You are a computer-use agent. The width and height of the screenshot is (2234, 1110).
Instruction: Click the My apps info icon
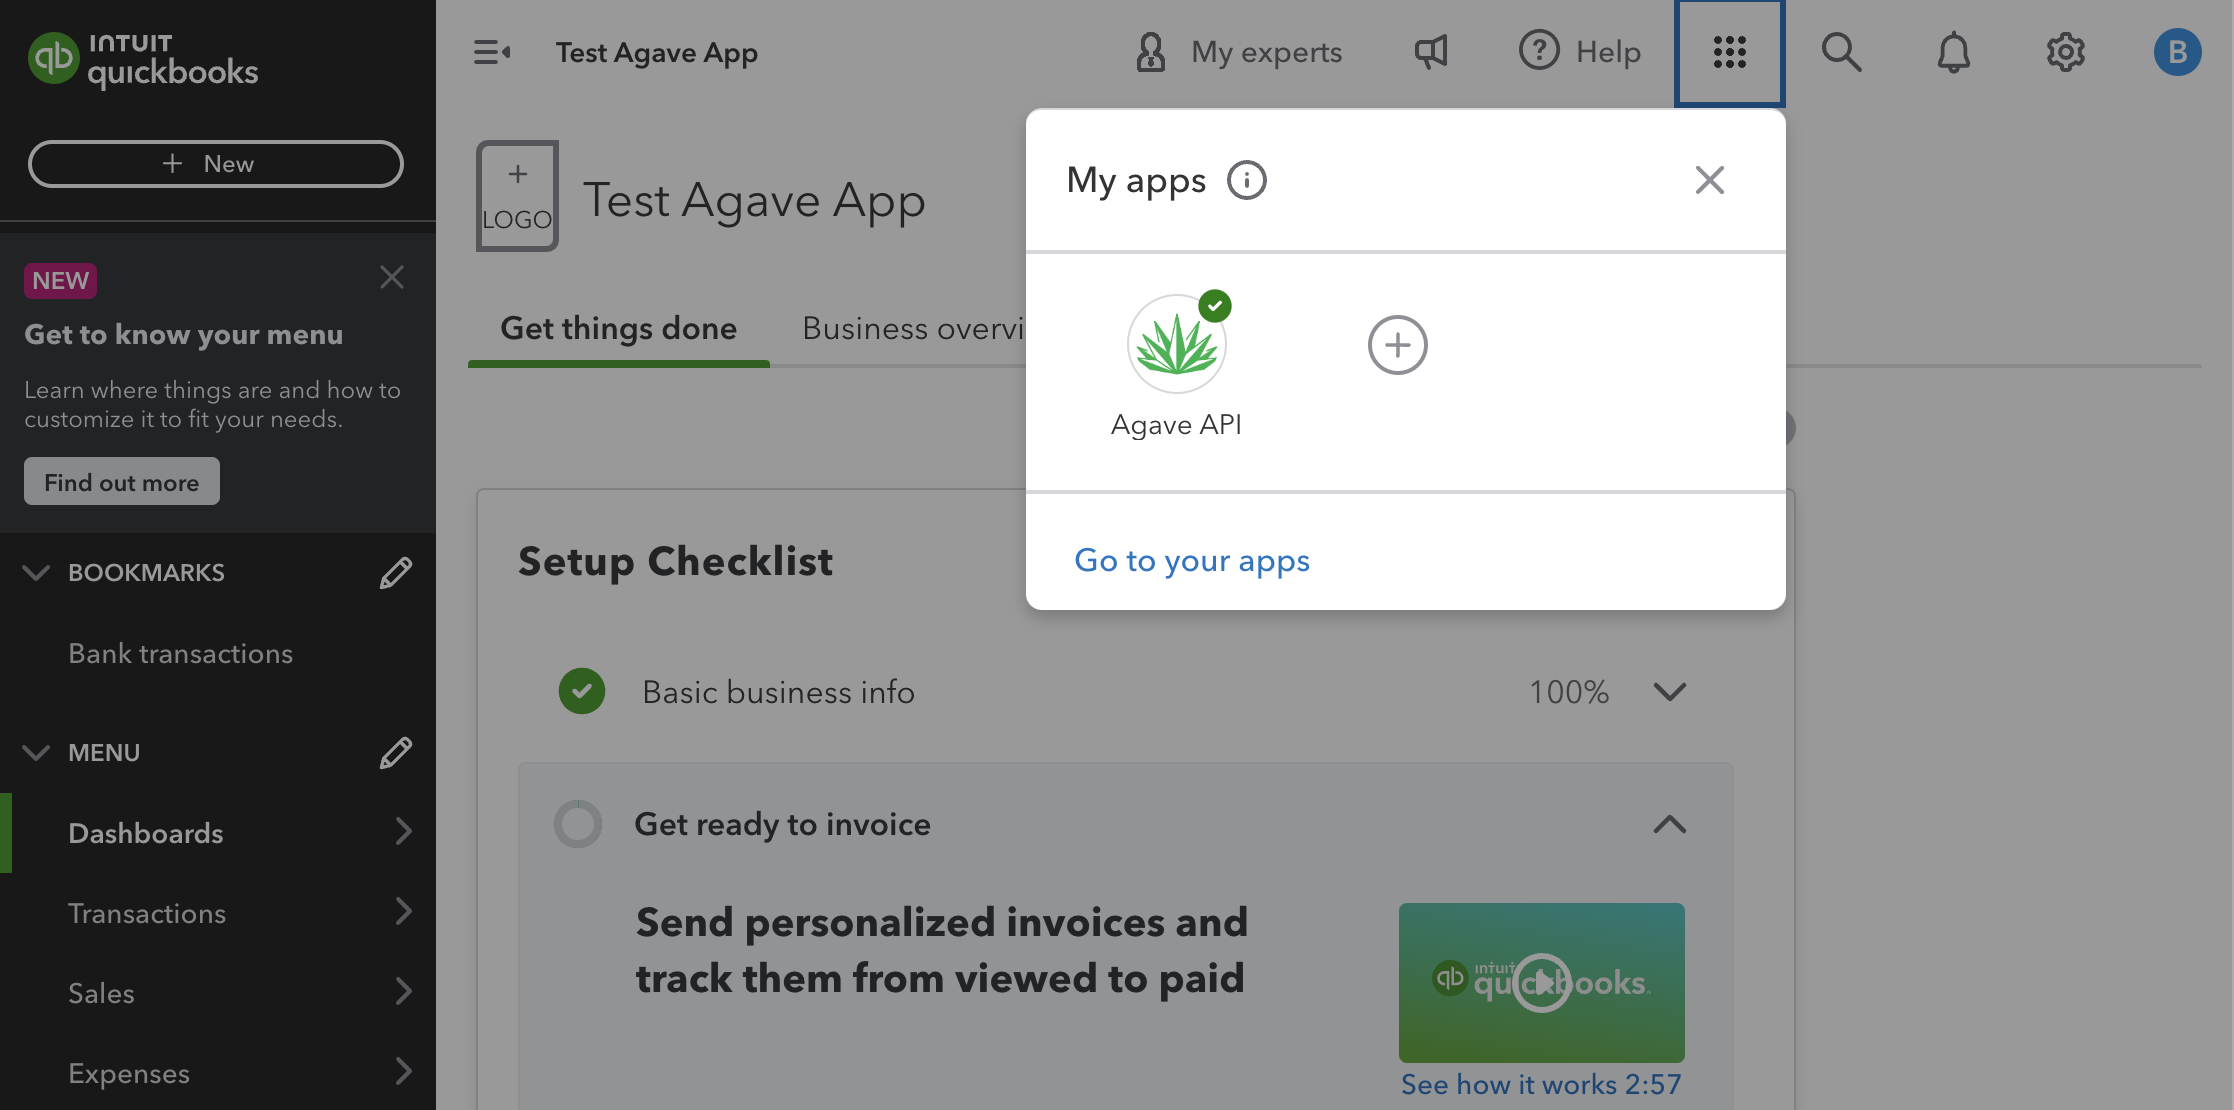click(1247, 181)
